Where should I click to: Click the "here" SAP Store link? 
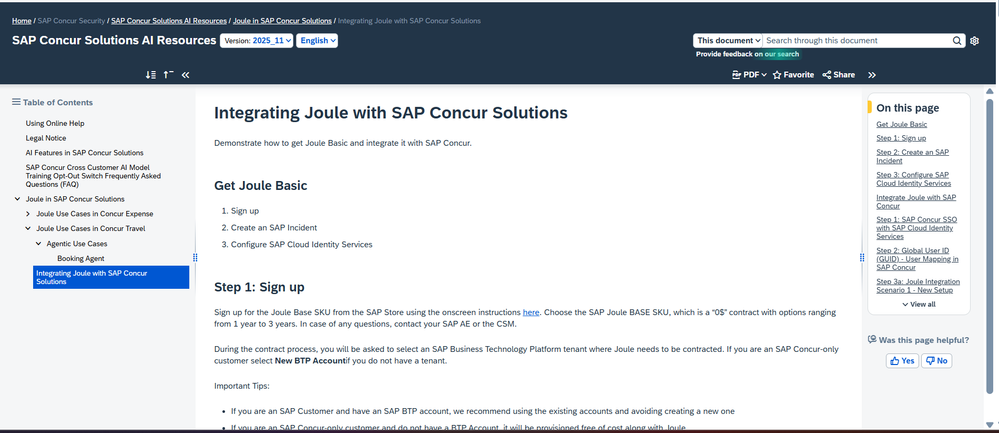pyautogui.click(x=531, y=312)
